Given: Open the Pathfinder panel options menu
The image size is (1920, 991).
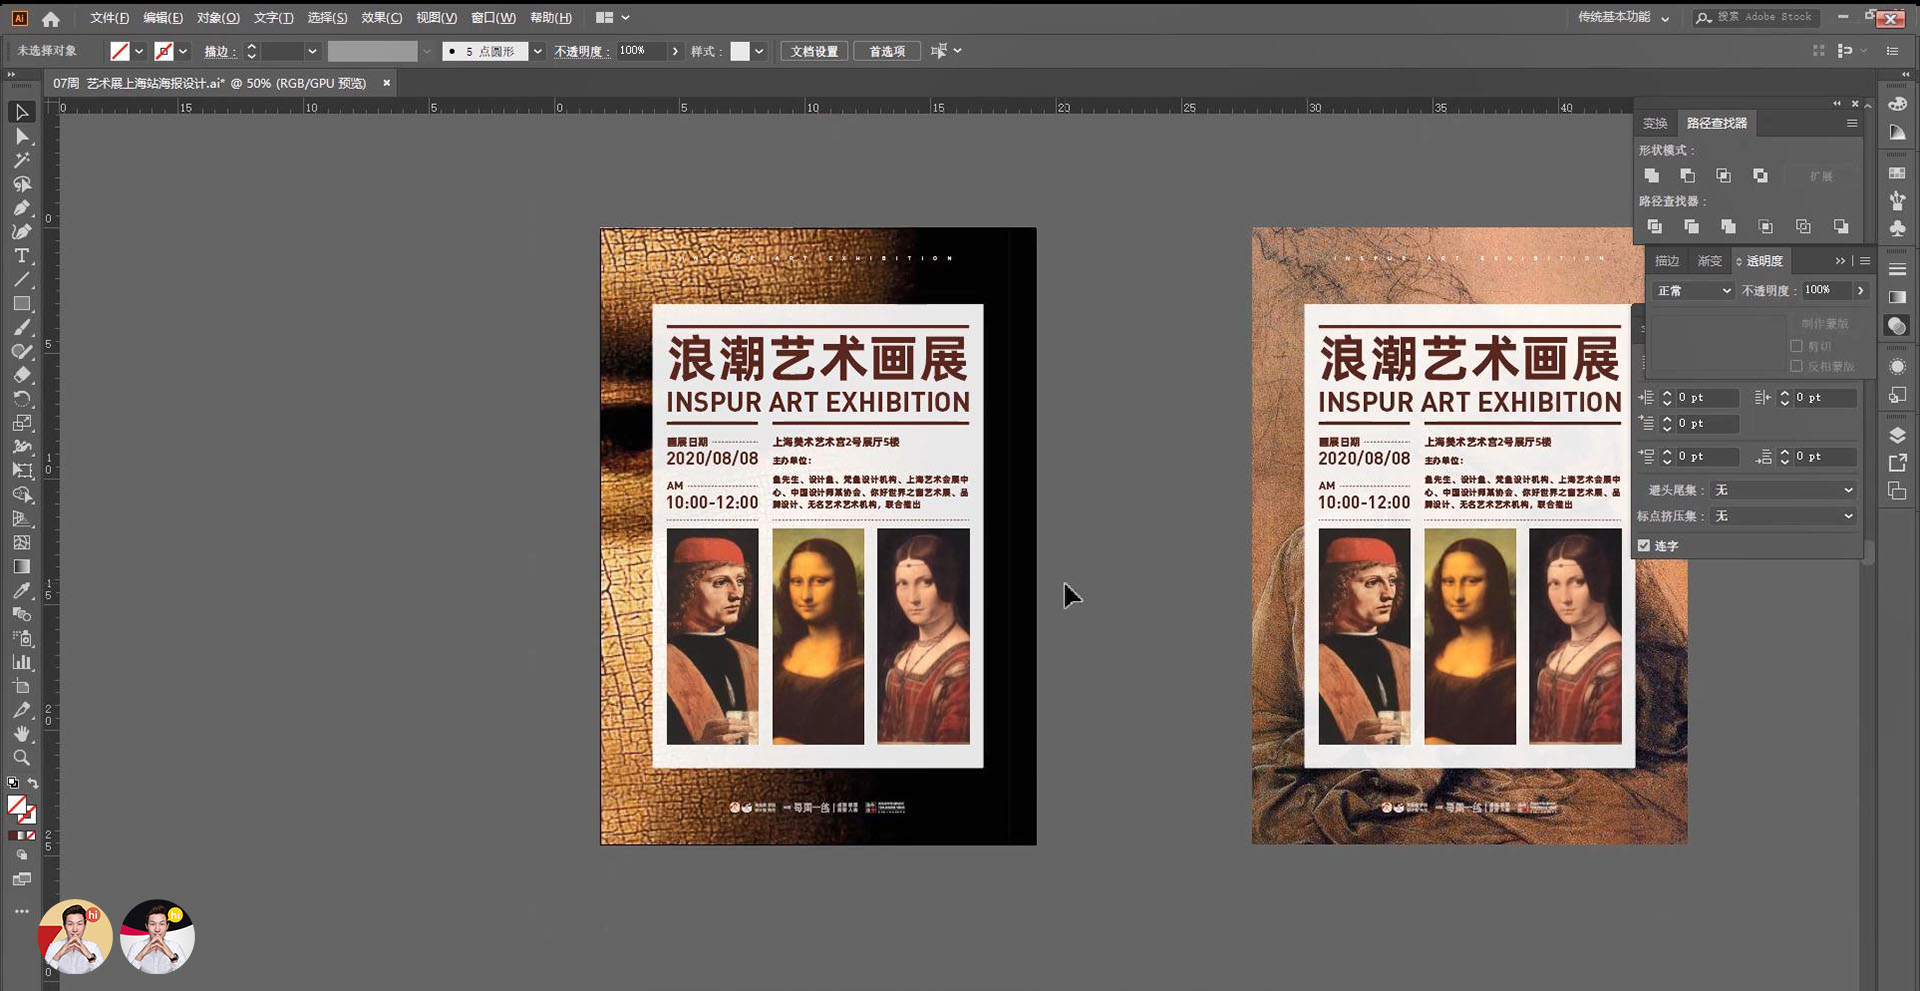Looking at the screenshot, I should [1852, 123].
